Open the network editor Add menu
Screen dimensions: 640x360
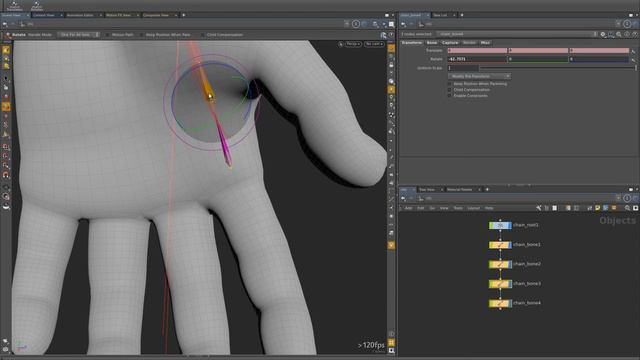(x=408, y=208)
